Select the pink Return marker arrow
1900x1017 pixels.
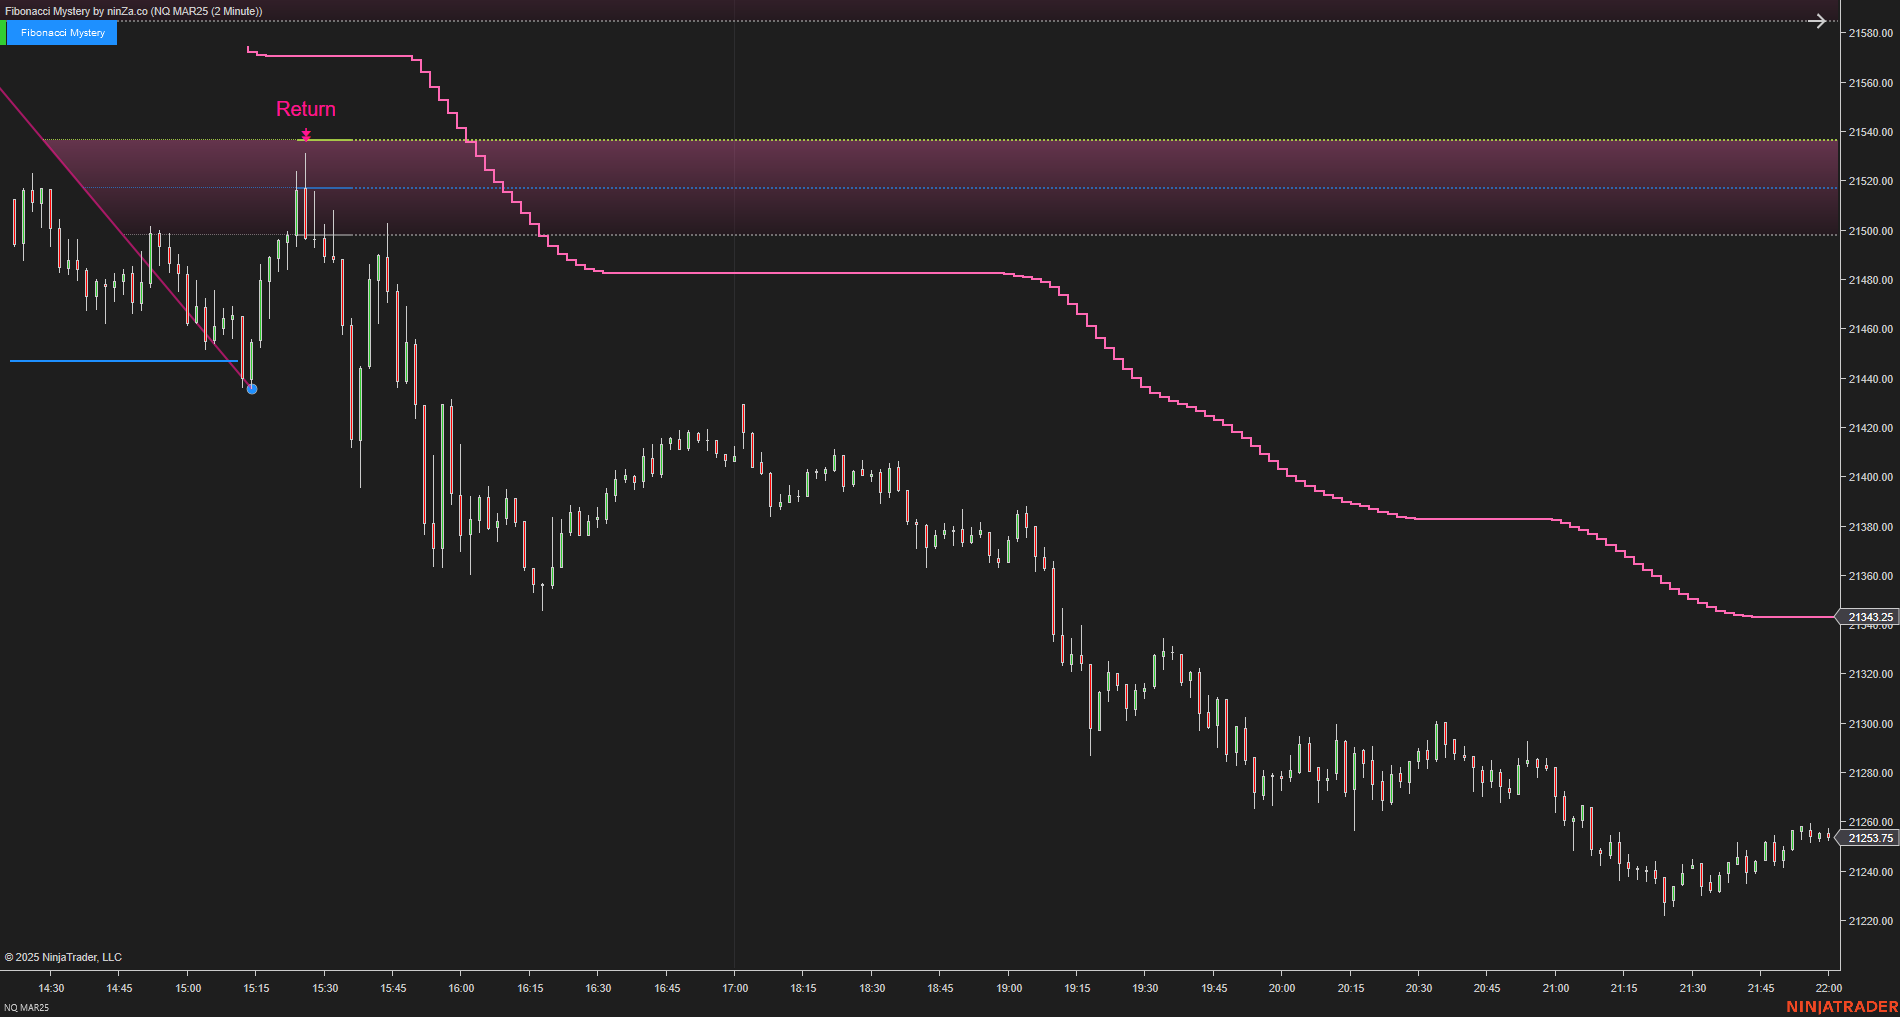point(306,135)
